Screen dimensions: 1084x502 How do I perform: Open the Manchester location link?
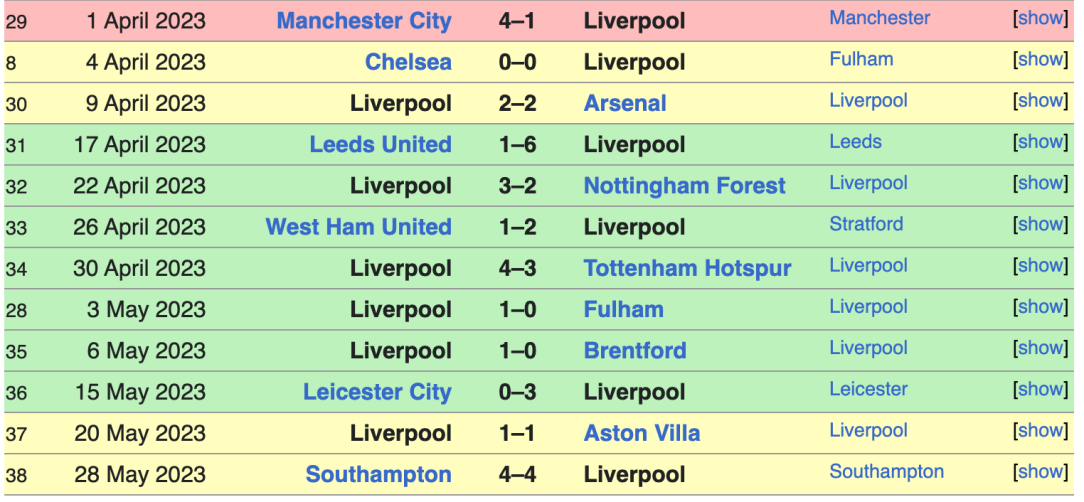click(879, 18)
